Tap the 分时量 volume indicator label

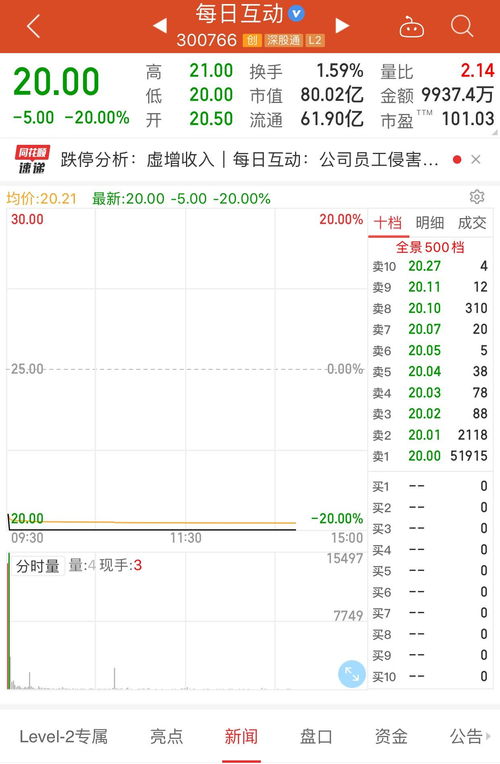click(38, 566)
